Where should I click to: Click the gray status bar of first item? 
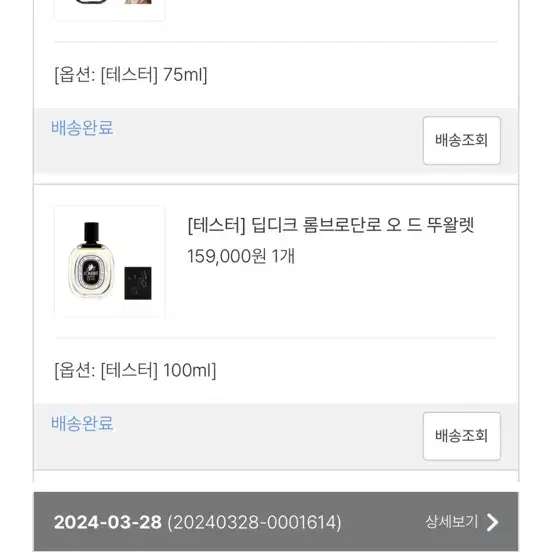pyautogui.click(x=276, y=140)
